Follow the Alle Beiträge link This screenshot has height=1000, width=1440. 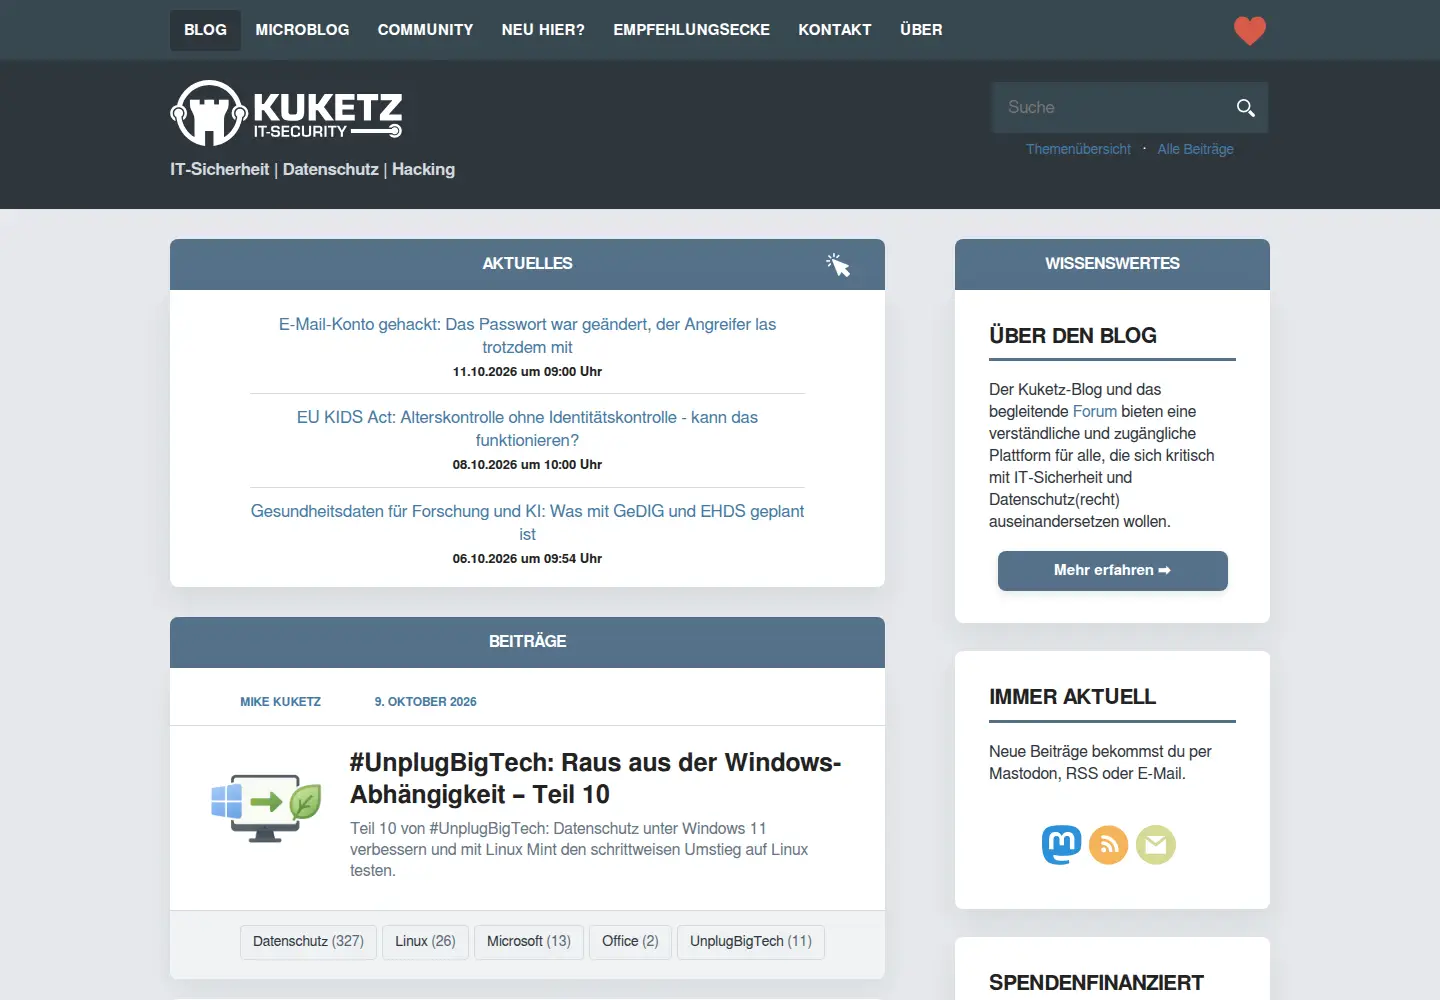(1195, 149)
